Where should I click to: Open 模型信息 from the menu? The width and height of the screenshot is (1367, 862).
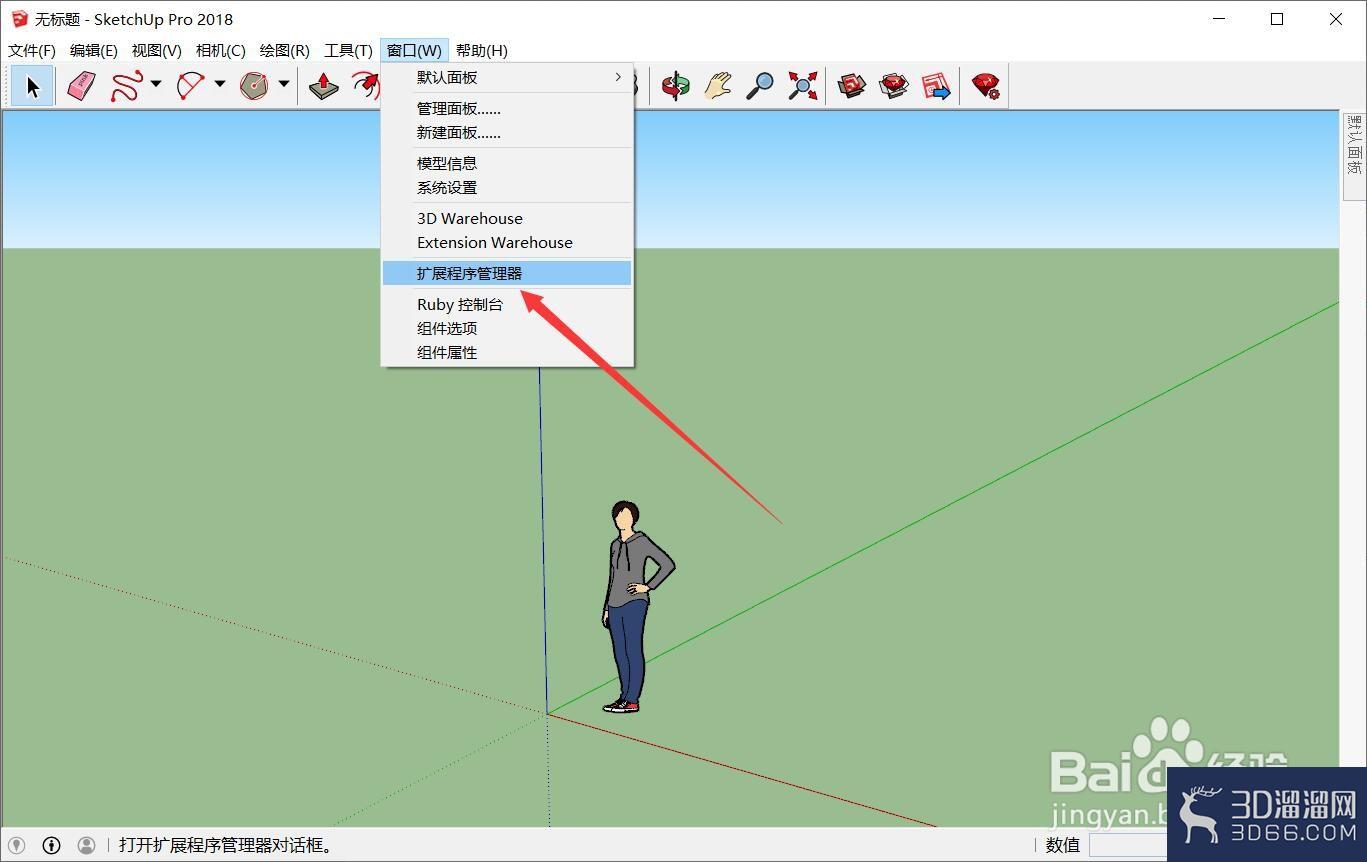pyautogui.click(x=507, y=163)
